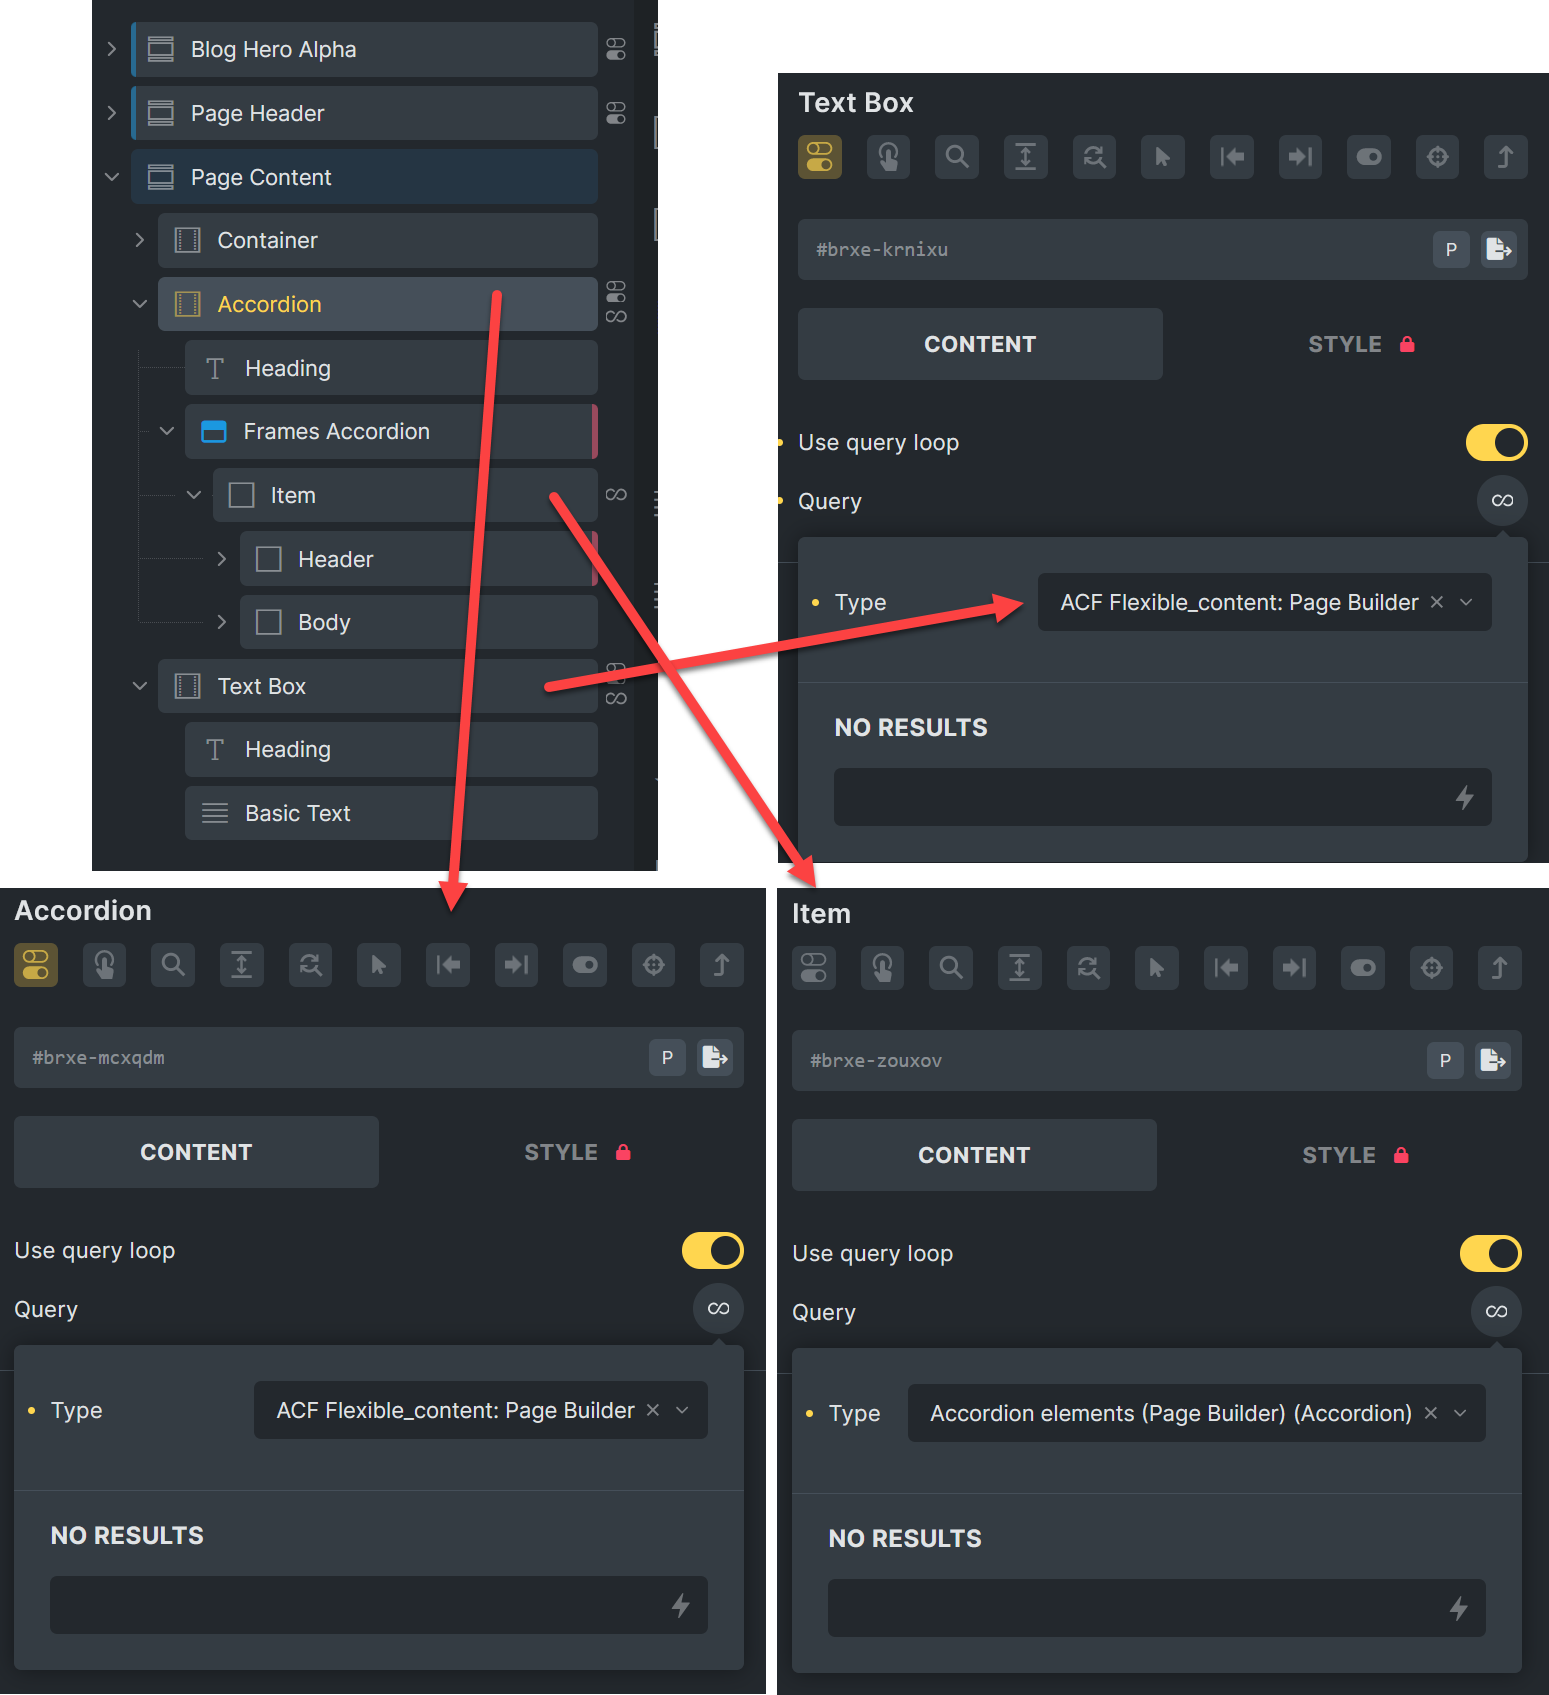The width and height of the screenshot is (1549, 1695).
Task: Expand Blog Hero Alpha in structure tree
Action: click(111, 49)
